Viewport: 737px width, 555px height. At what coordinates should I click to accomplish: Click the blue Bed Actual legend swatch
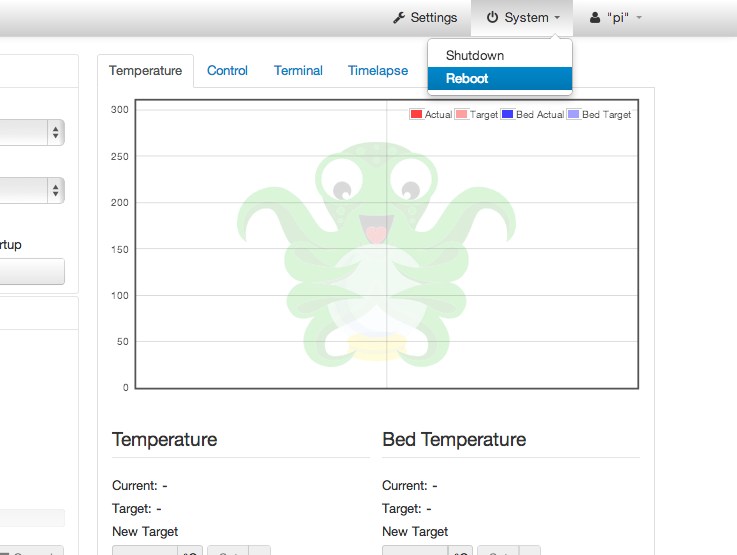[507, 114]
